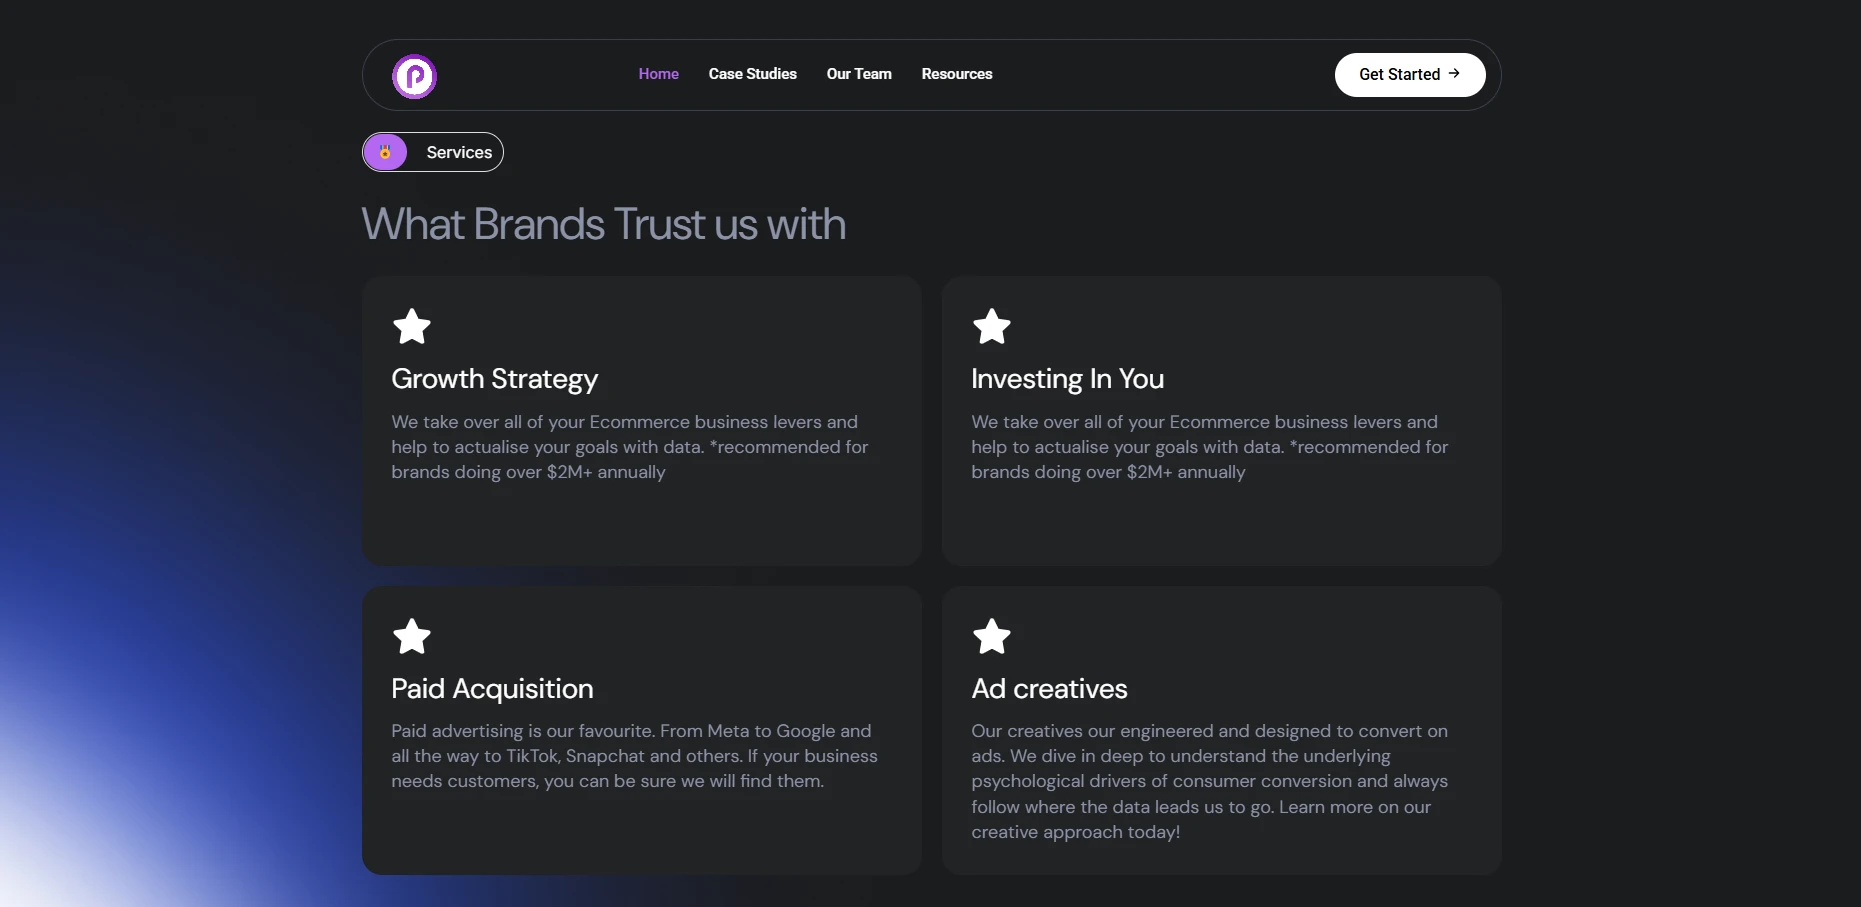Open the Growth Strategy card

[641, 421]
